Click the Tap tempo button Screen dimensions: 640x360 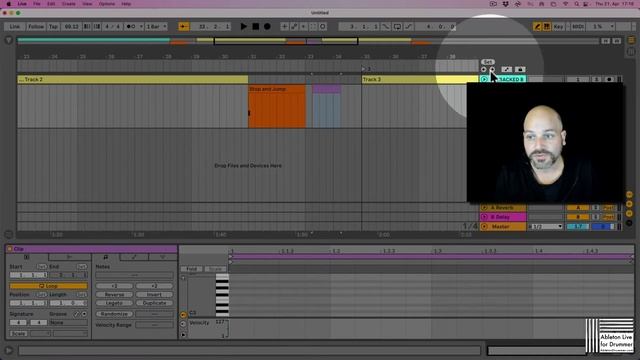click(53, 27)
